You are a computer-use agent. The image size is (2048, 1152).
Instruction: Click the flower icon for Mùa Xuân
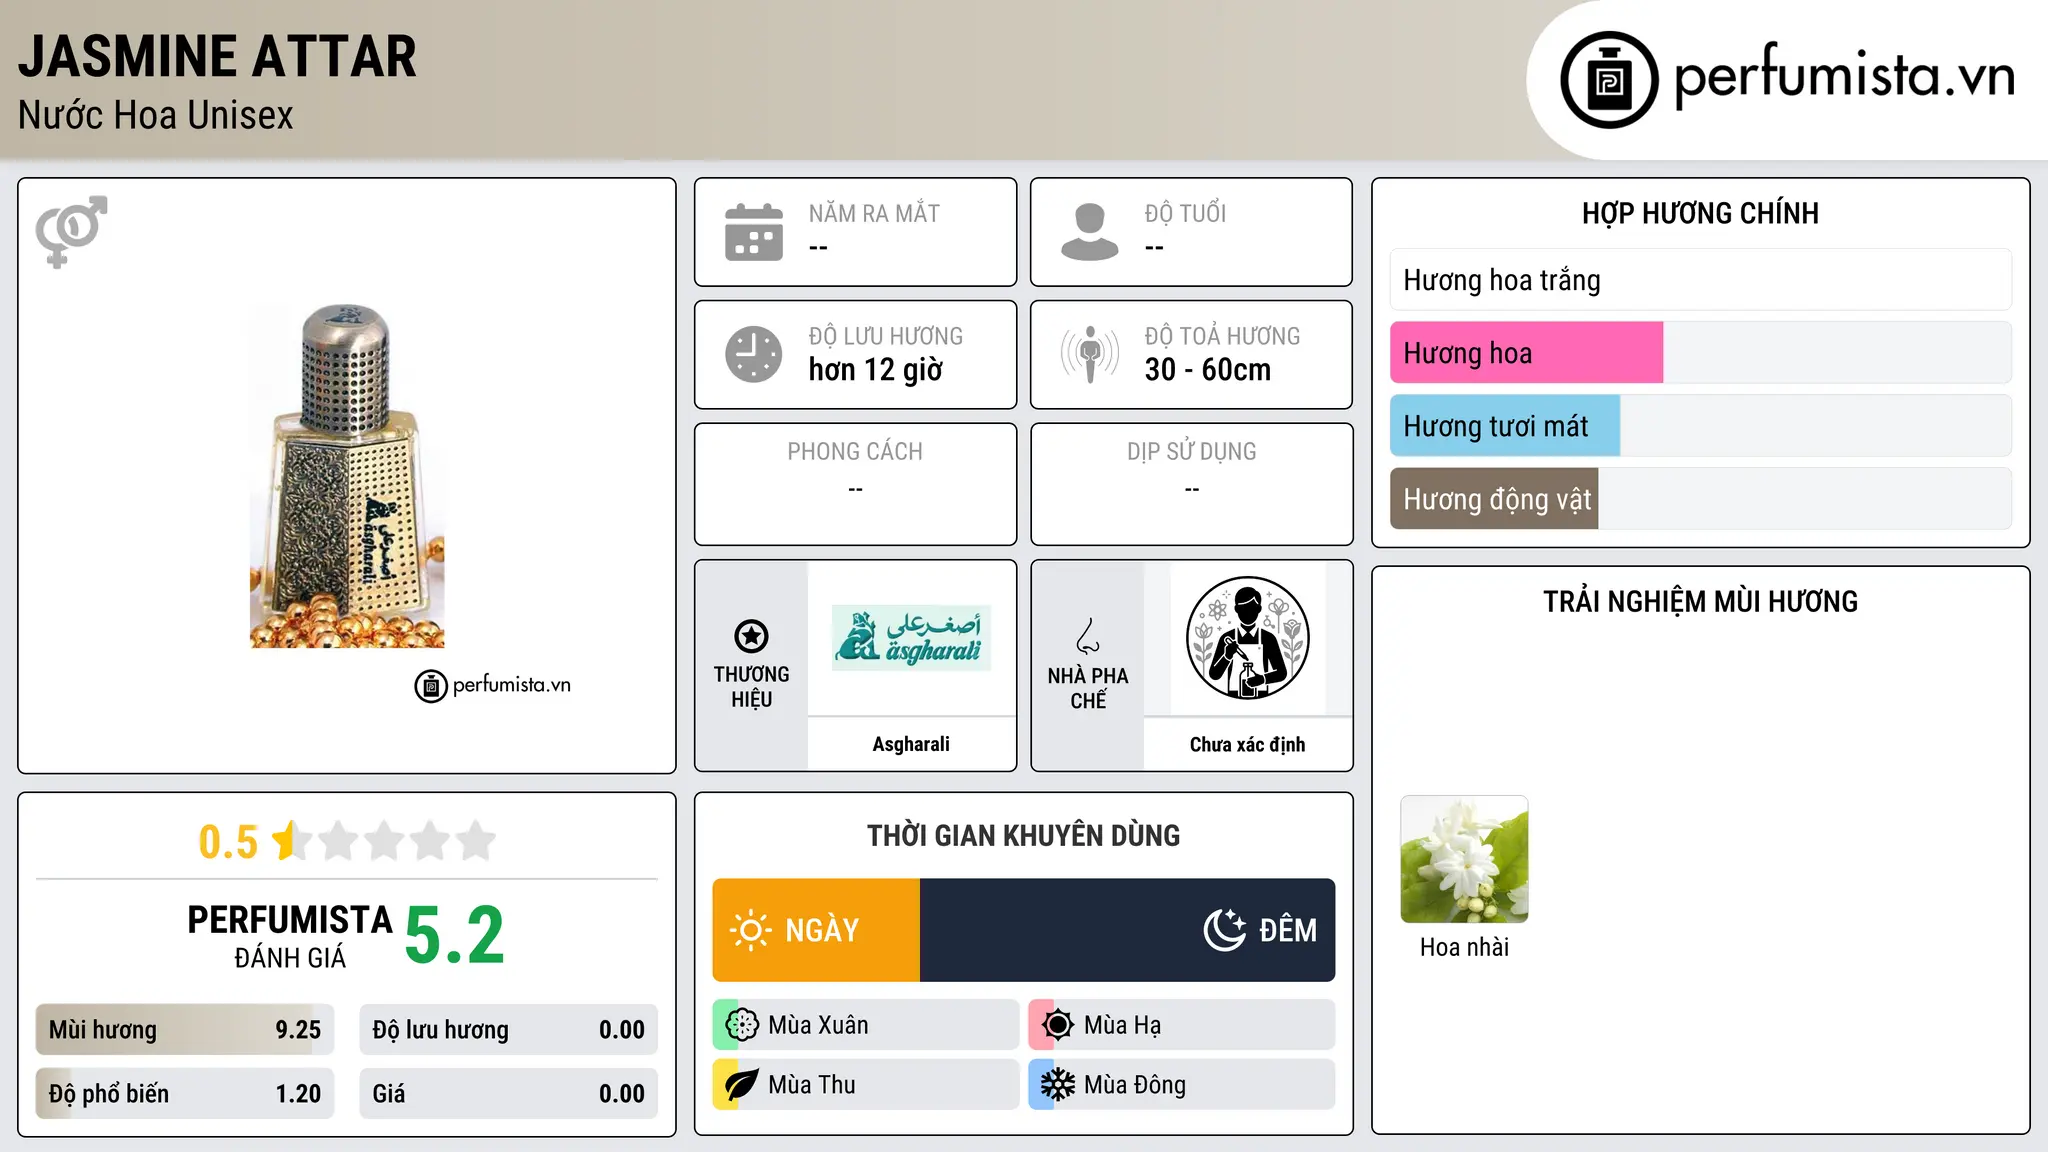click(x=742, y=1025)
